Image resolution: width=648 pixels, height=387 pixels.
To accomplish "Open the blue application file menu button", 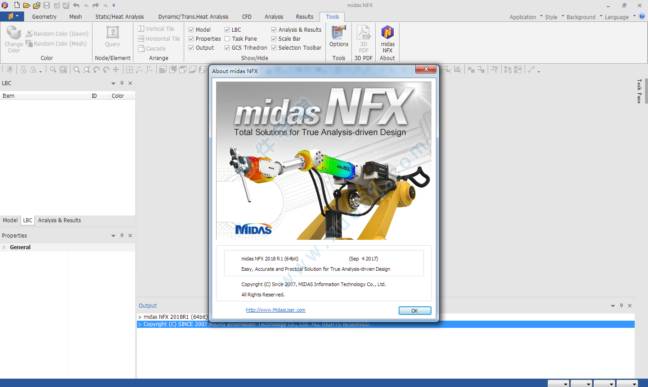I will click(12, 17).
